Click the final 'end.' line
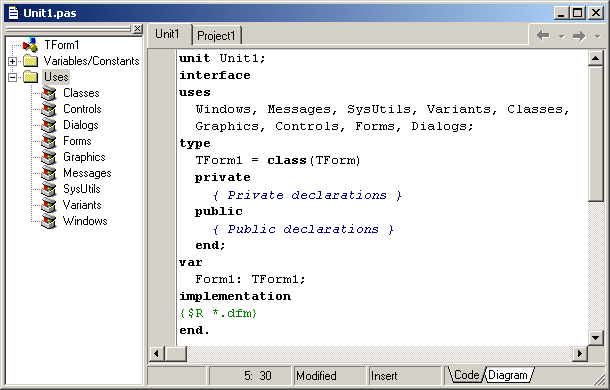 [x=194, y=330]
